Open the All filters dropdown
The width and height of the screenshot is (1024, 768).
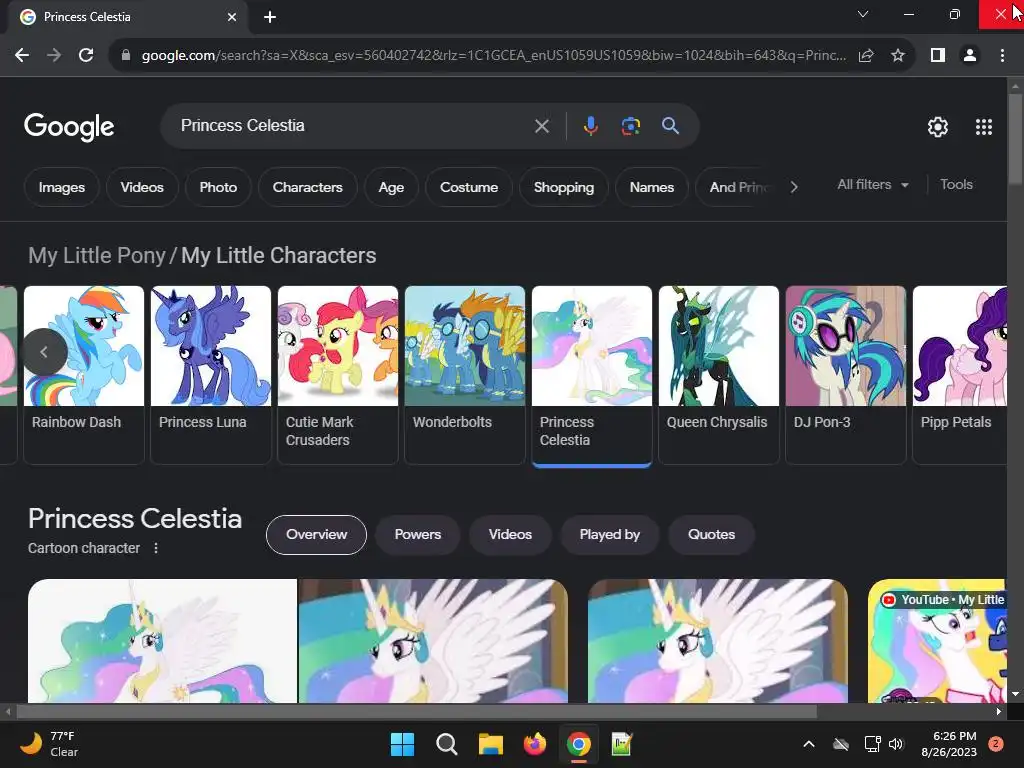coord(872,185)
